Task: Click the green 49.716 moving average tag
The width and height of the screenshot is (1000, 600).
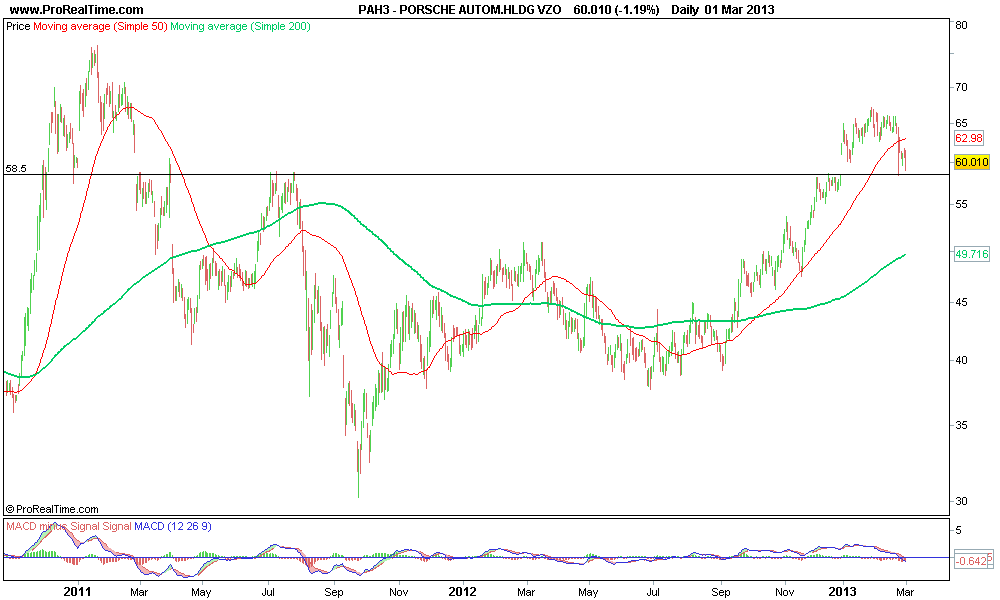Action: click(x=971, y=254)
